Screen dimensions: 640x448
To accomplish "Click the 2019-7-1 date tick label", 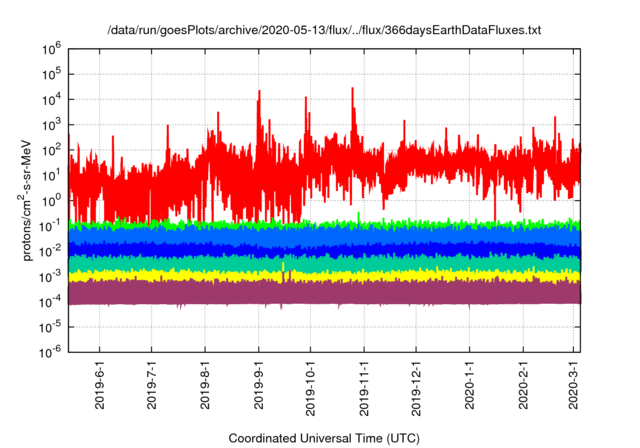I will pos(151,385).
